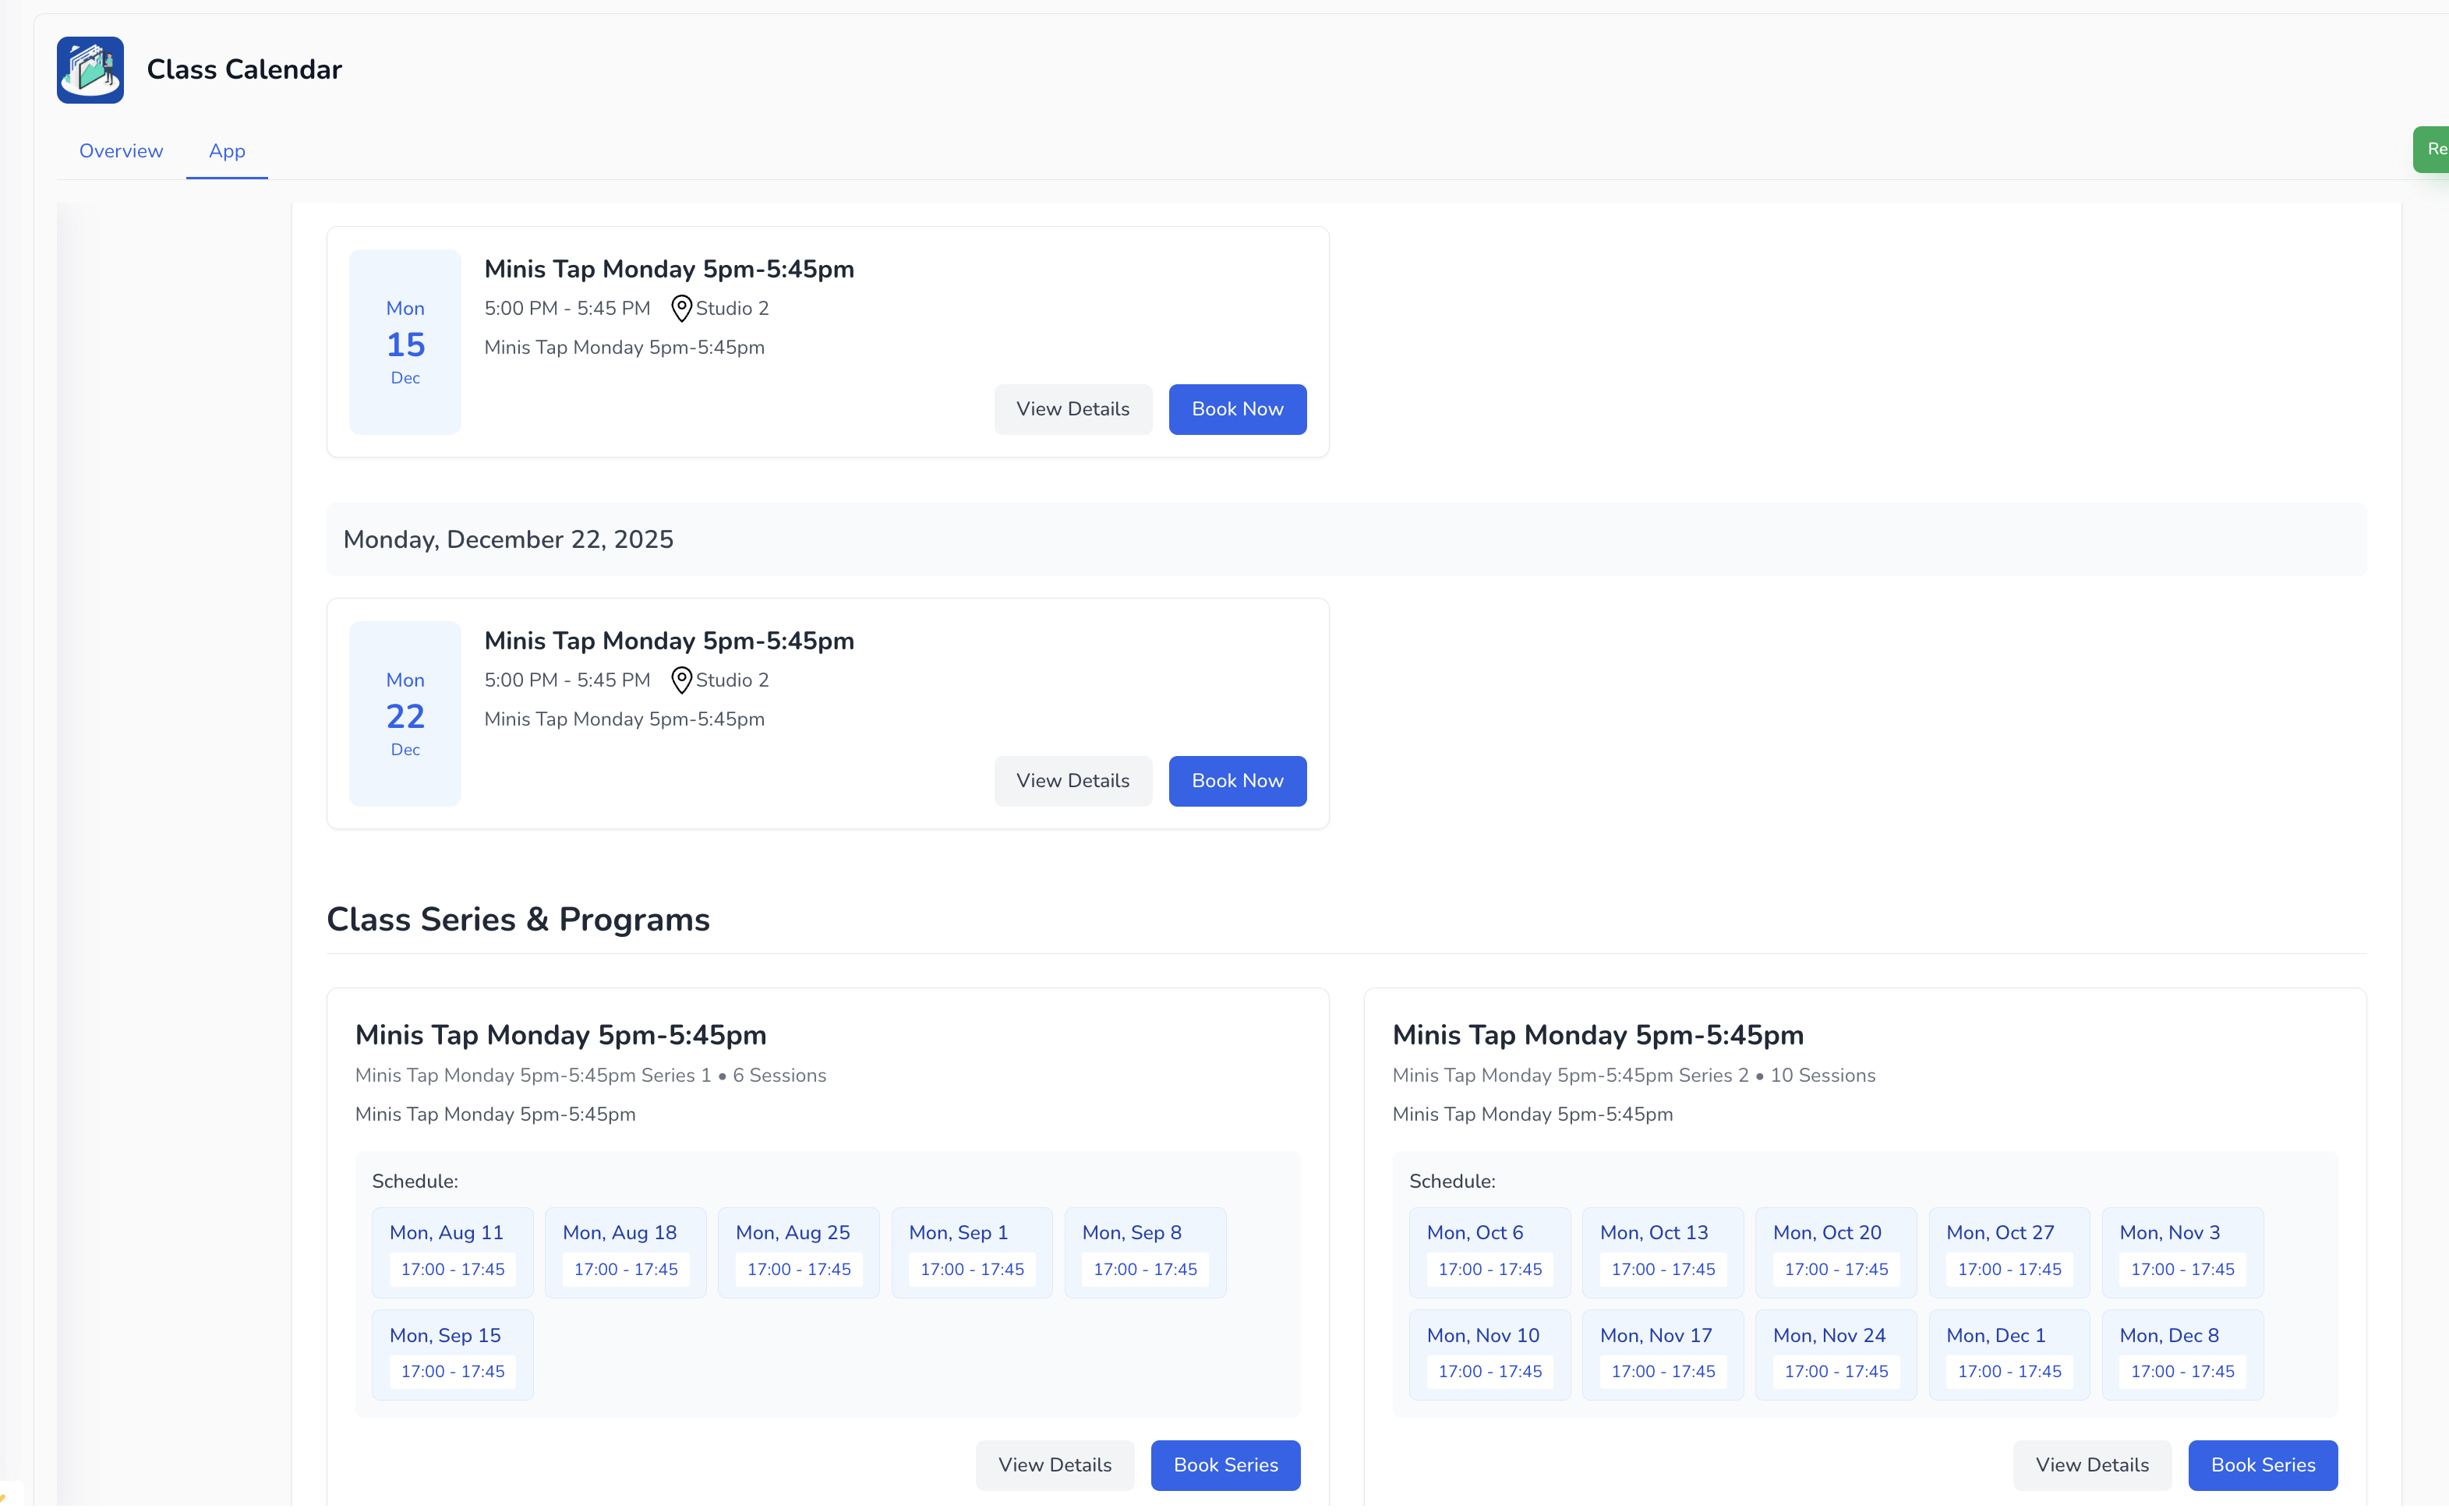
Task: View Details for the Dec 15 class
Action: (x=1072, y=410)
